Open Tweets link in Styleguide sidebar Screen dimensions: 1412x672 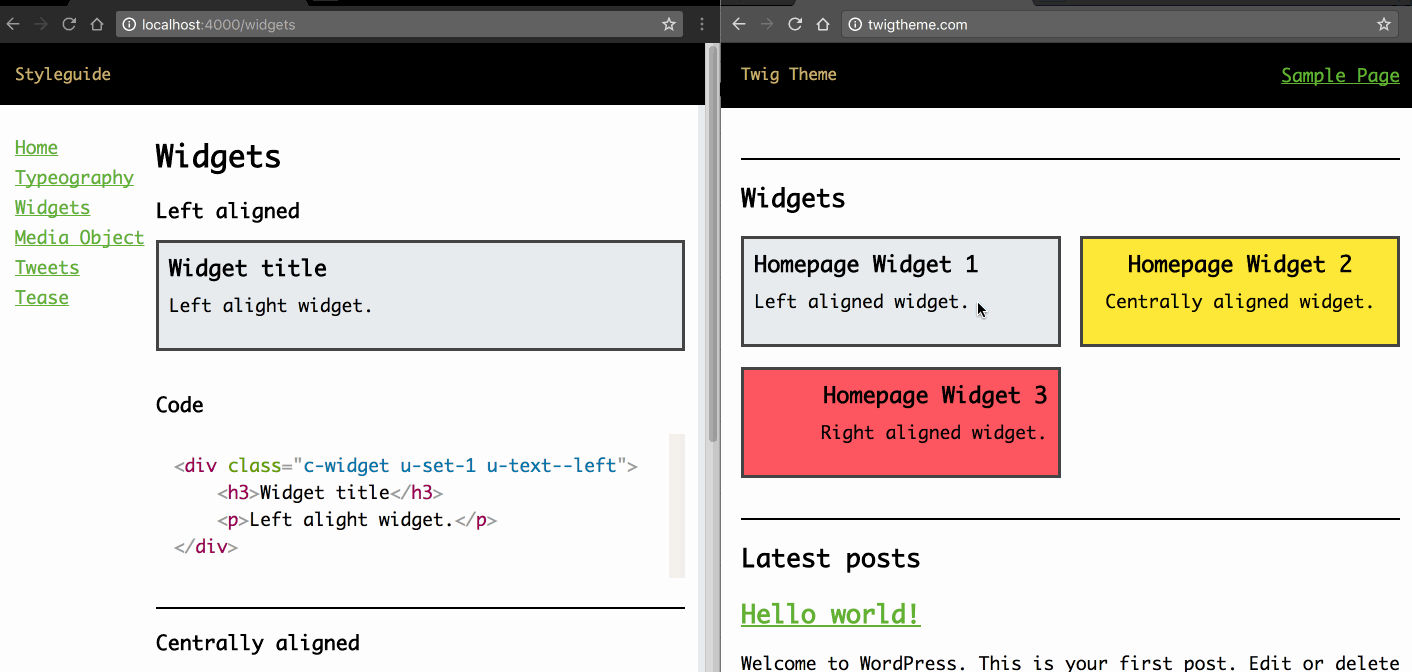47,268
